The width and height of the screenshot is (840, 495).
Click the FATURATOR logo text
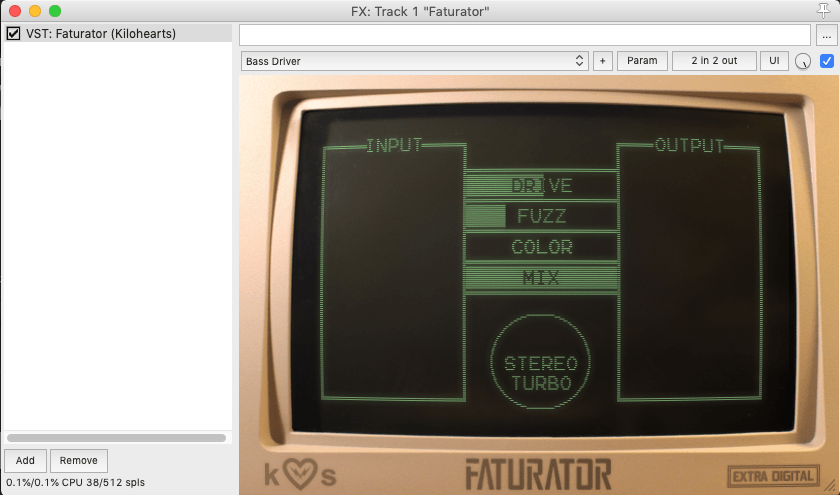pos(538,475)
